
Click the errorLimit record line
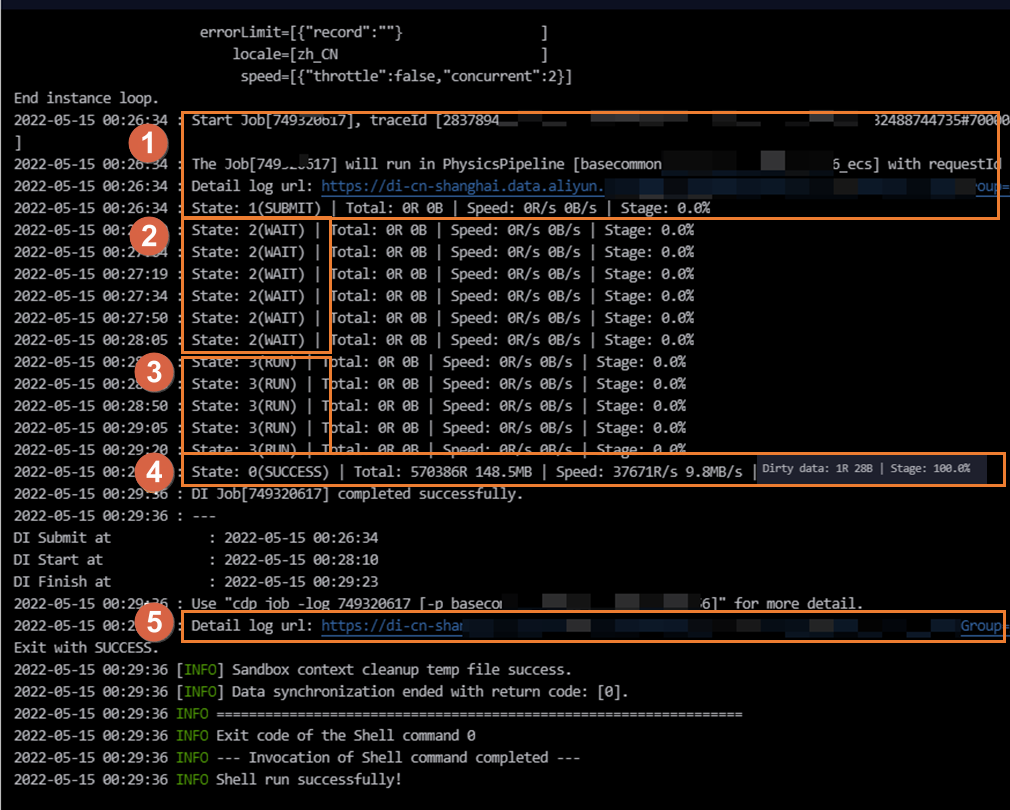(x=374, y=32)
